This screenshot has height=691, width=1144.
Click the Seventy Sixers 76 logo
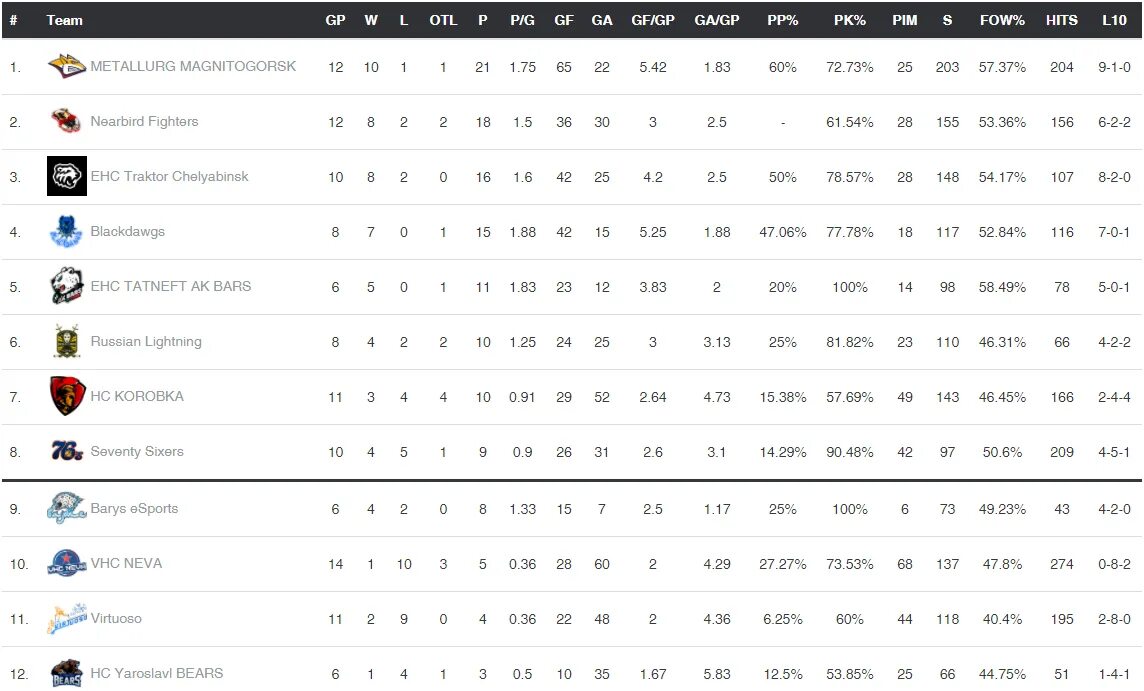tap(67, 451)
